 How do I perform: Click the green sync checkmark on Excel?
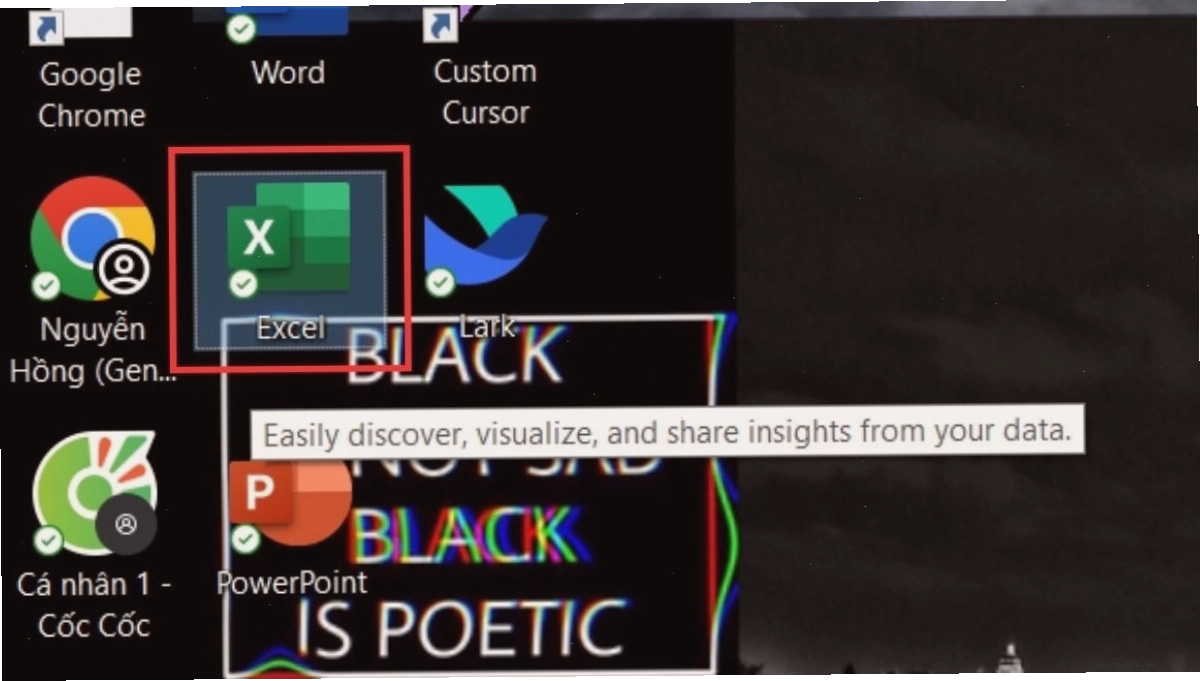point(242,284)
